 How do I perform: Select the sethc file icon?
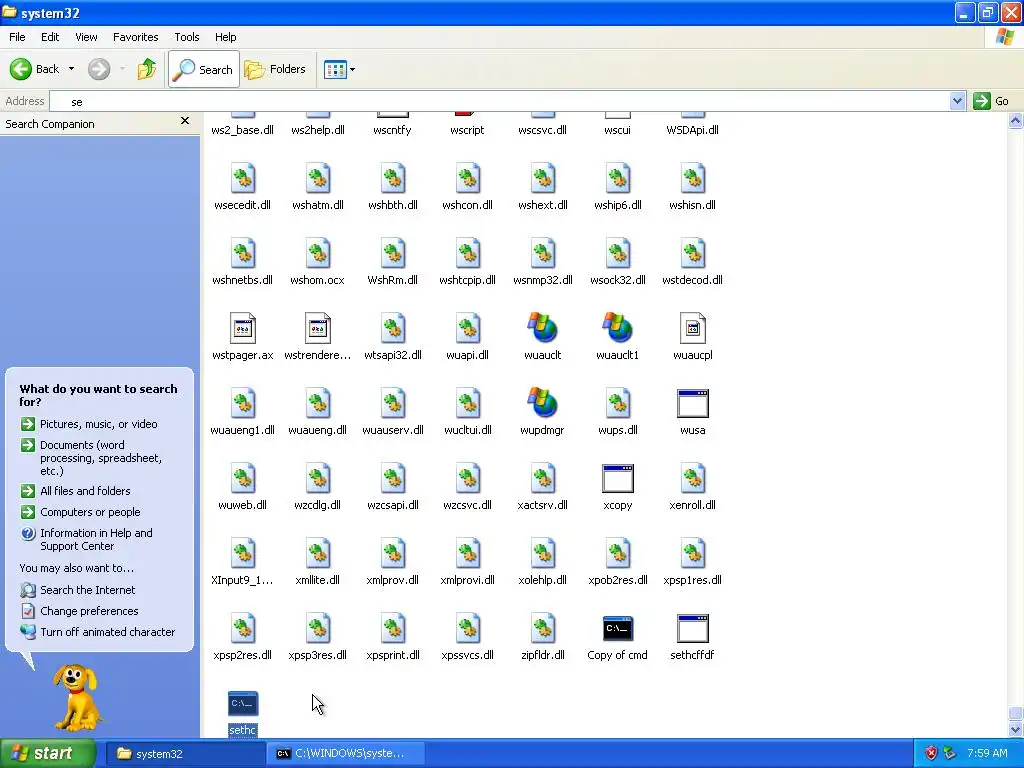(242, 703)
